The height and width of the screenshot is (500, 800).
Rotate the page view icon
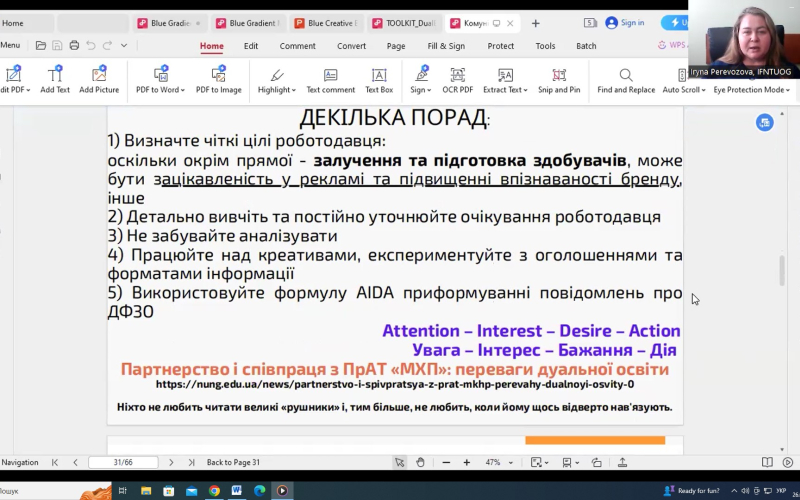pyautogui.click(x=596, y=462)
